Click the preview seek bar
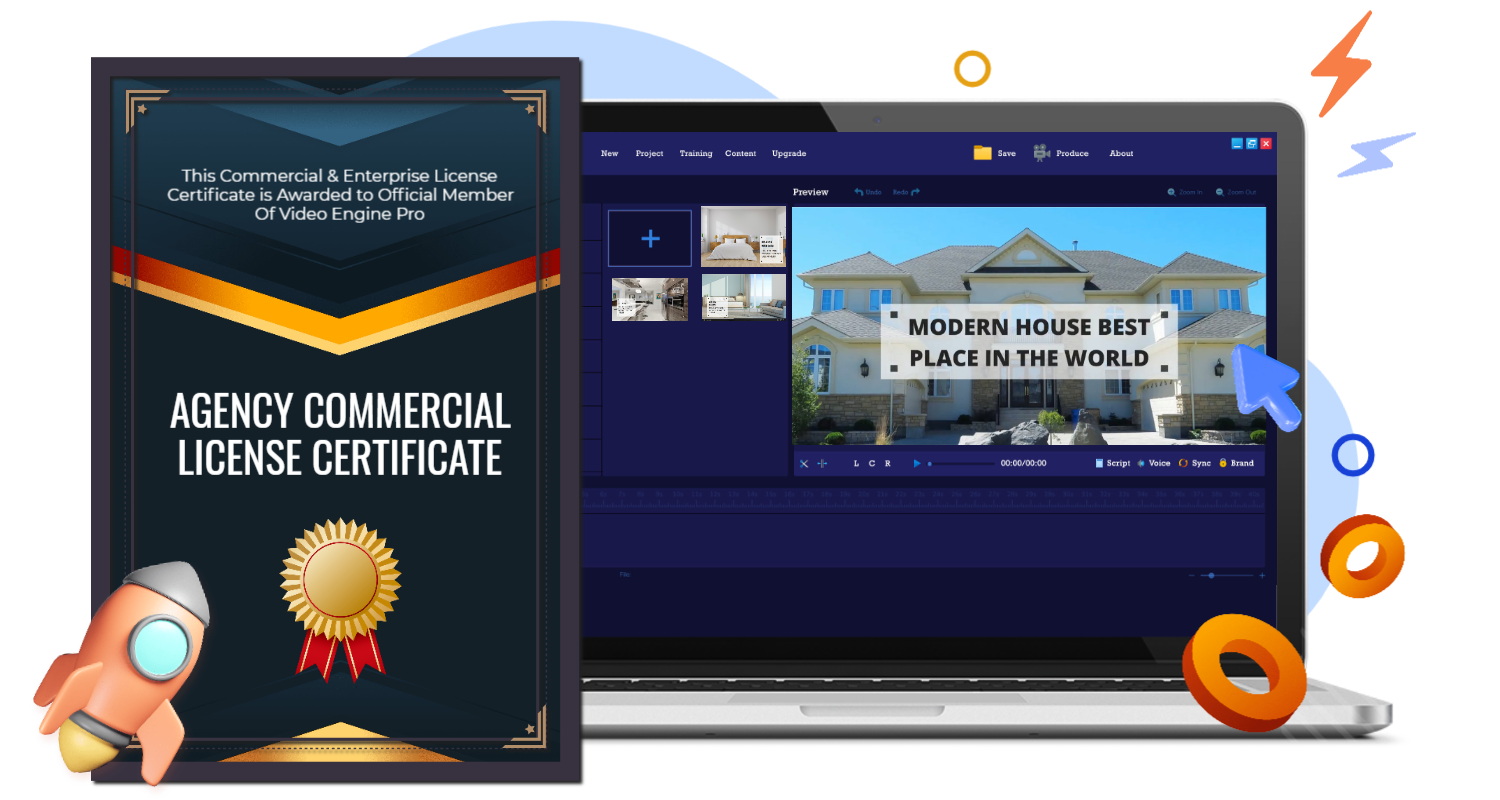 coord(961,463)
